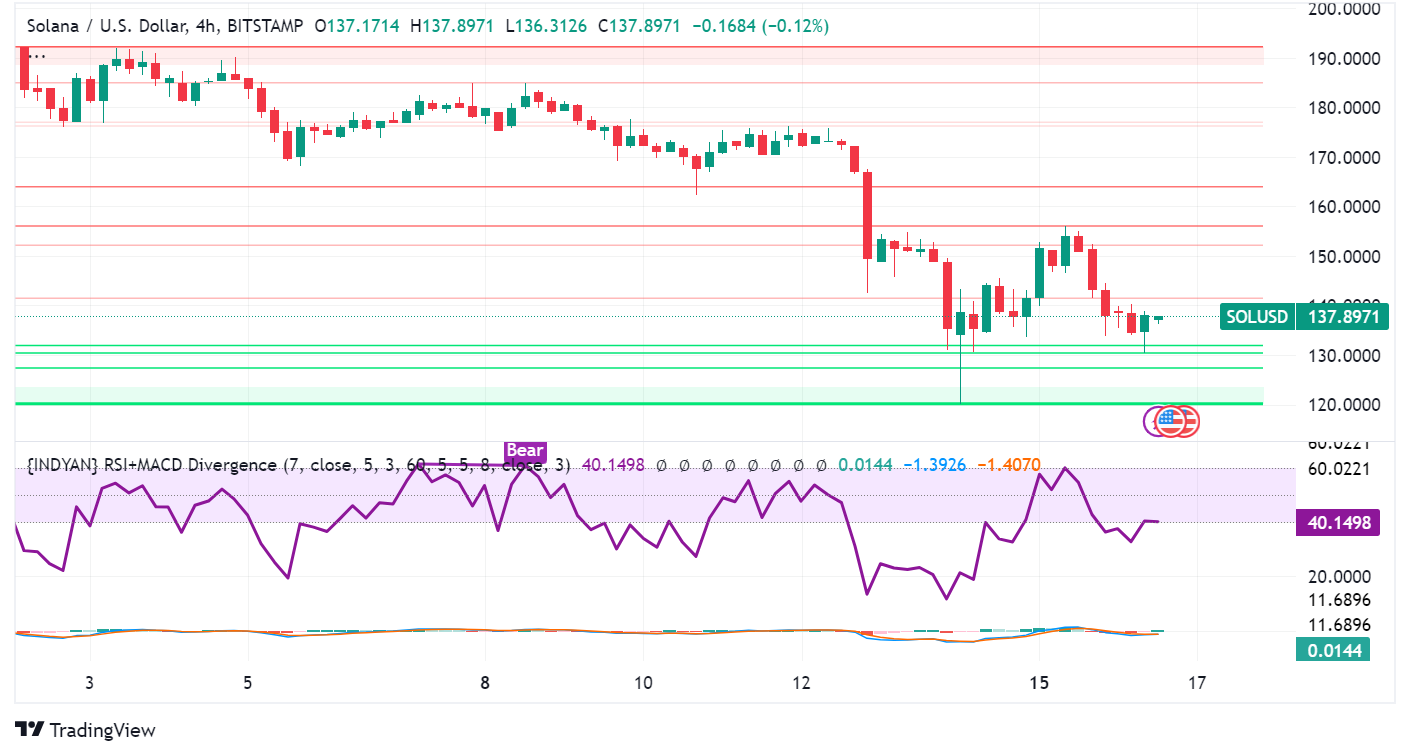Click date label 15 on the time axis
This screenshot has width=1410, height=756.
pos(1039,684)
